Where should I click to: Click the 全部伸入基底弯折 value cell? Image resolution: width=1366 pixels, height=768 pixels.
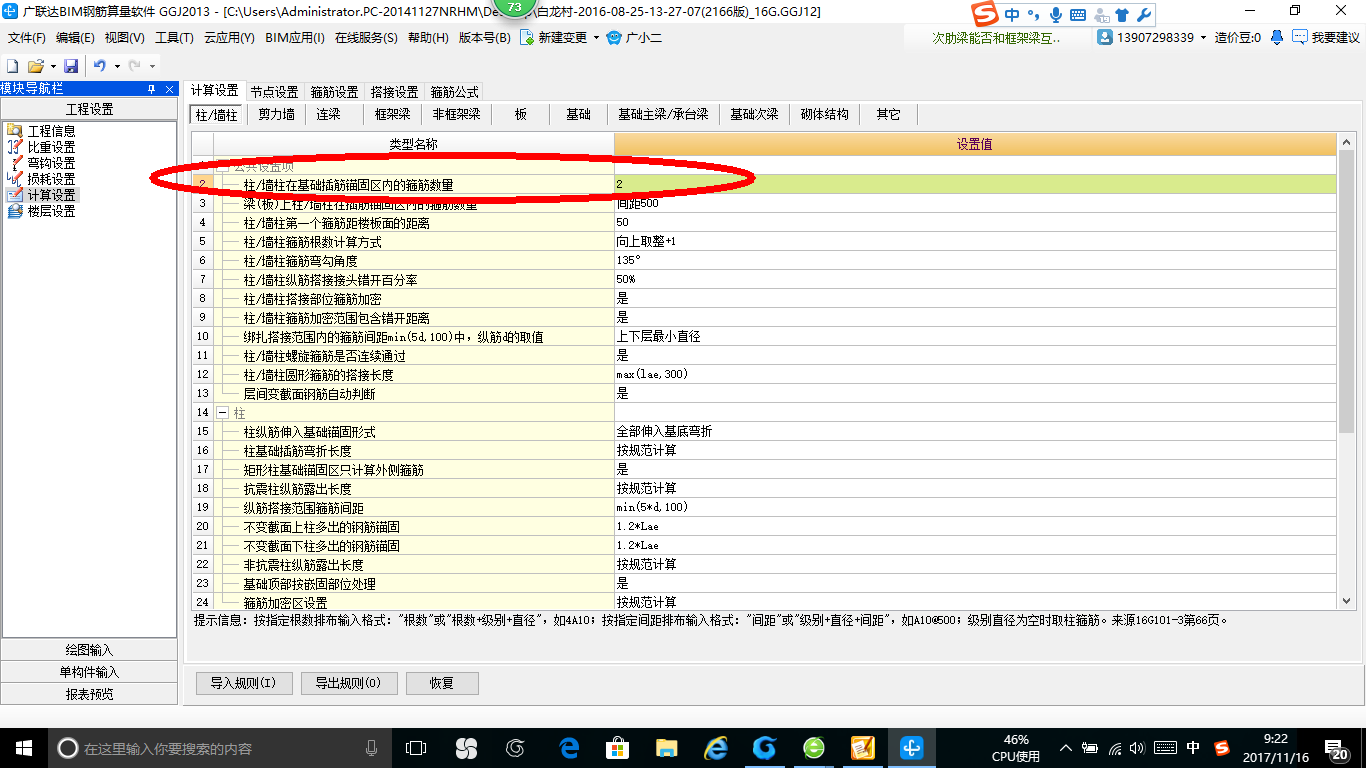click(974, 431)
